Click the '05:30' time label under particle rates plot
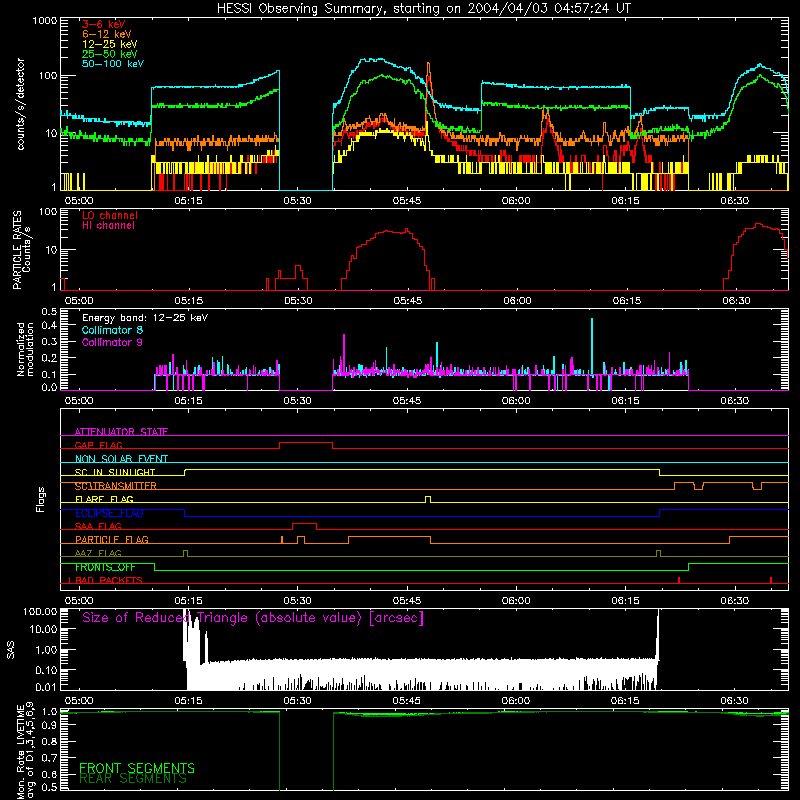Image resolution: width=800 pixels, height=800 pixels. [298, 301]
